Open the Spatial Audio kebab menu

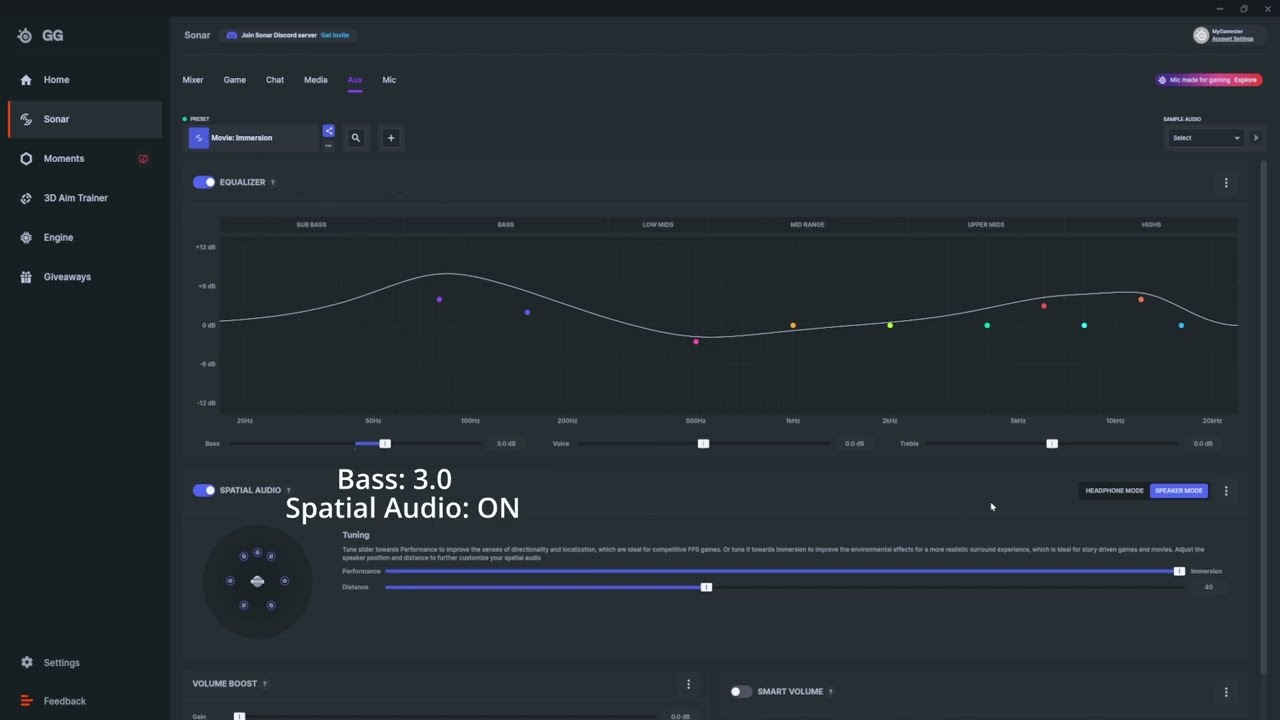tap(1226, 491)
